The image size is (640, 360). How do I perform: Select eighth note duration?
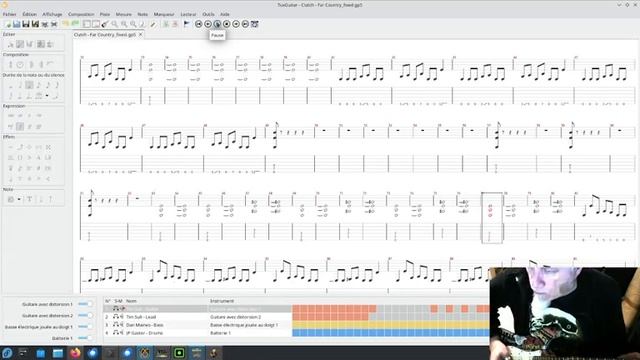pyautogui.click(x=38, y=85)
